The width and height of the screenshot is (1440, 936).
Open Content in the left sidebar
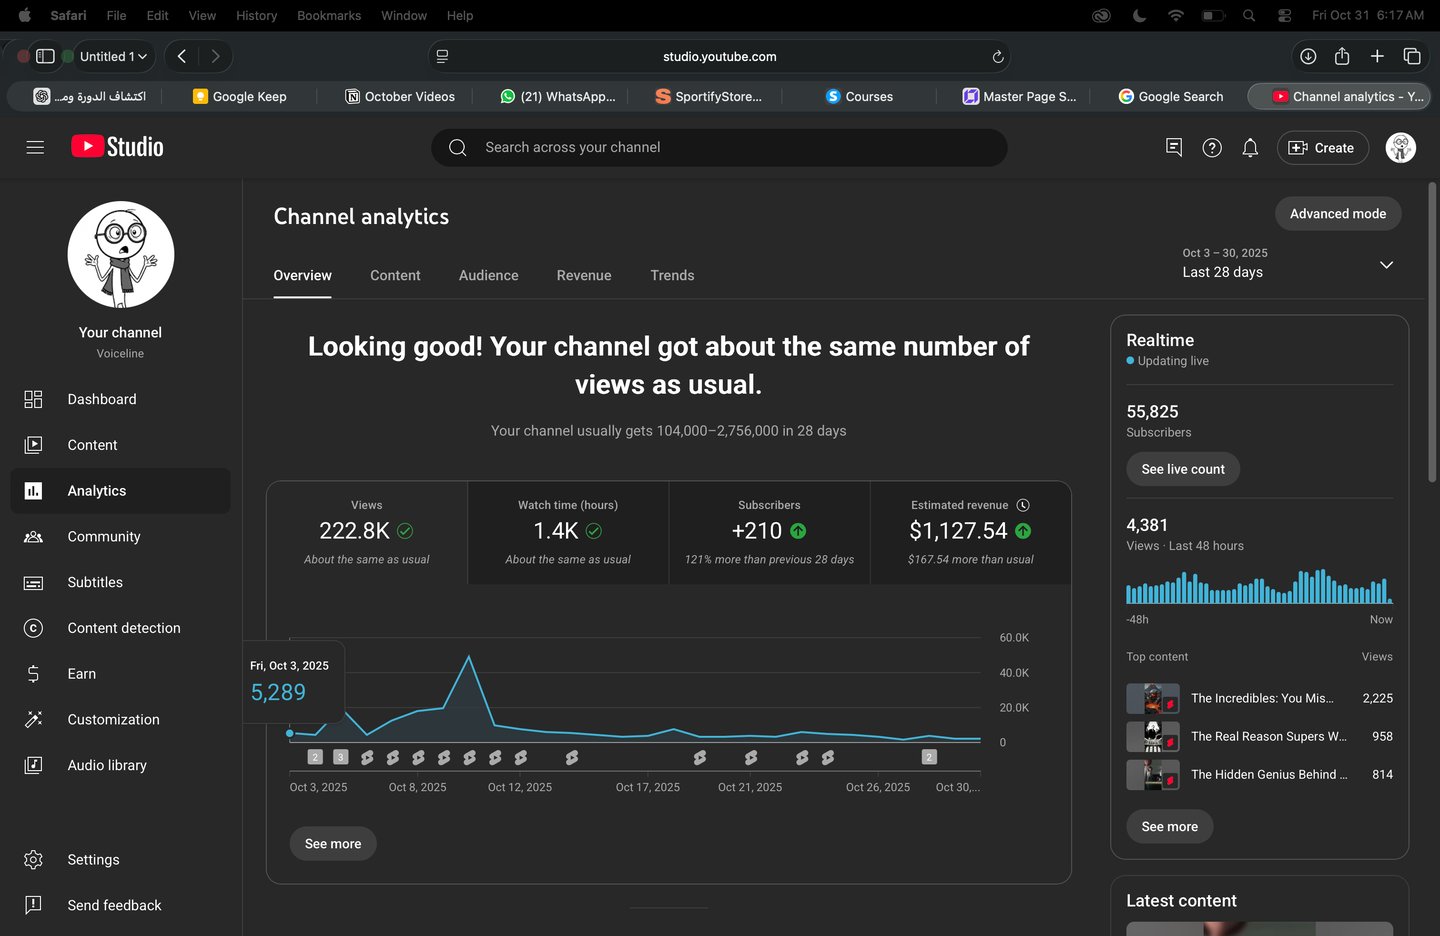[120, 445]
